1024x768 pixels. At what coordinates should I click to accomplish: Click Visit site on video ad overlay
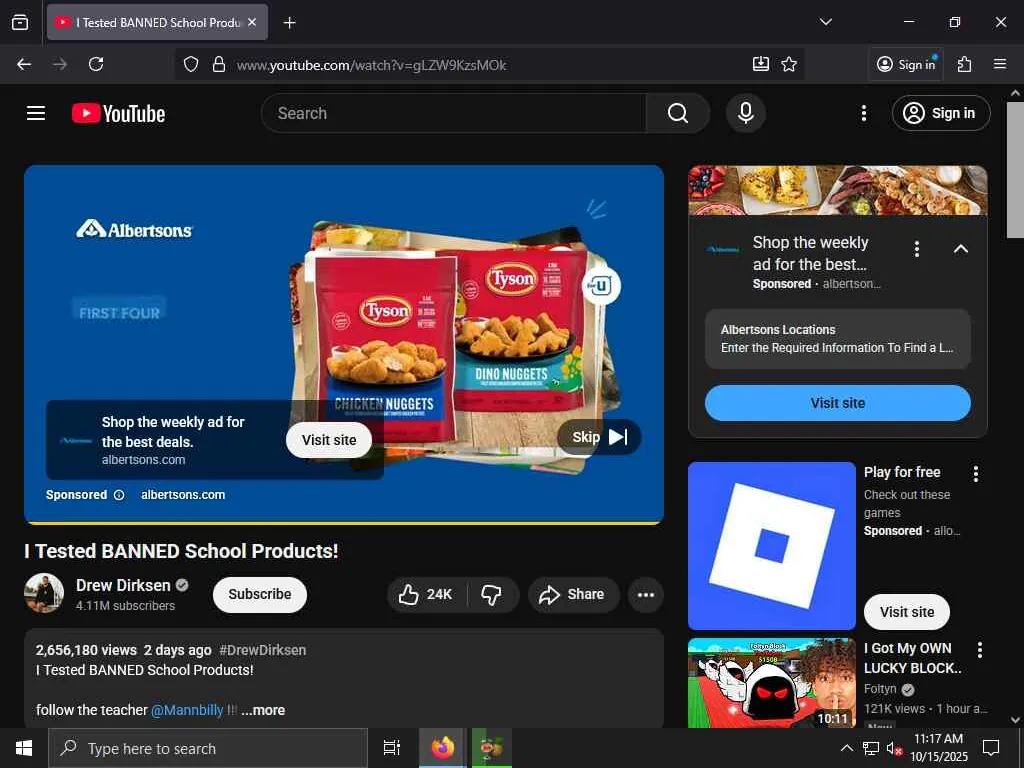(x=328, y=440)
